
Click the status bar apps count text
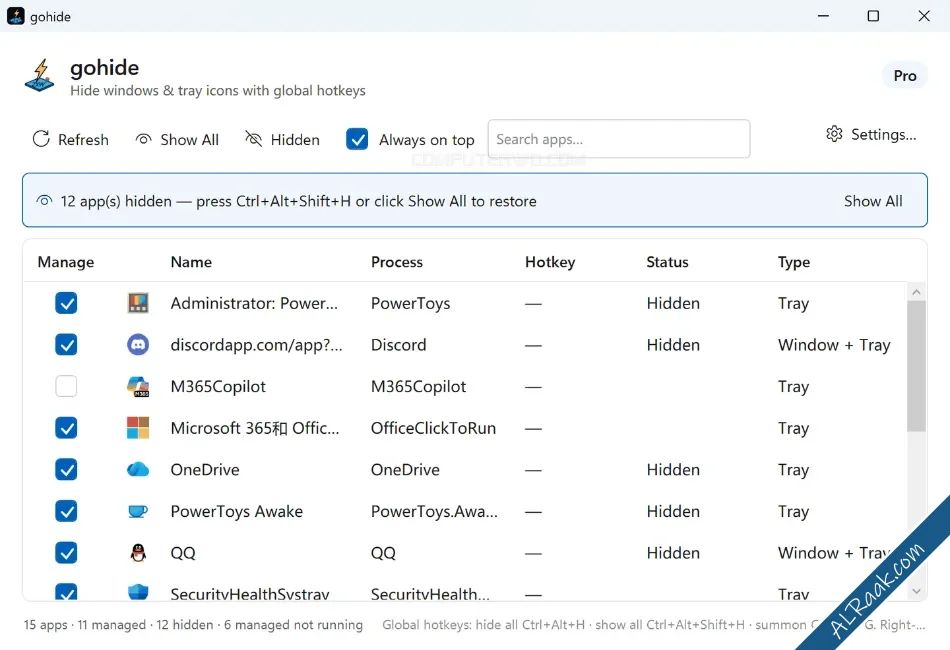pyautogui.click(x=193, y=625)
